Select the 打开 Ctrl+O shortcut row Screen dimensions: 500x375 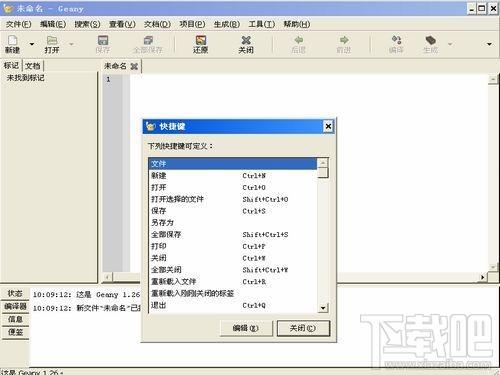click(x=233, y=187)
